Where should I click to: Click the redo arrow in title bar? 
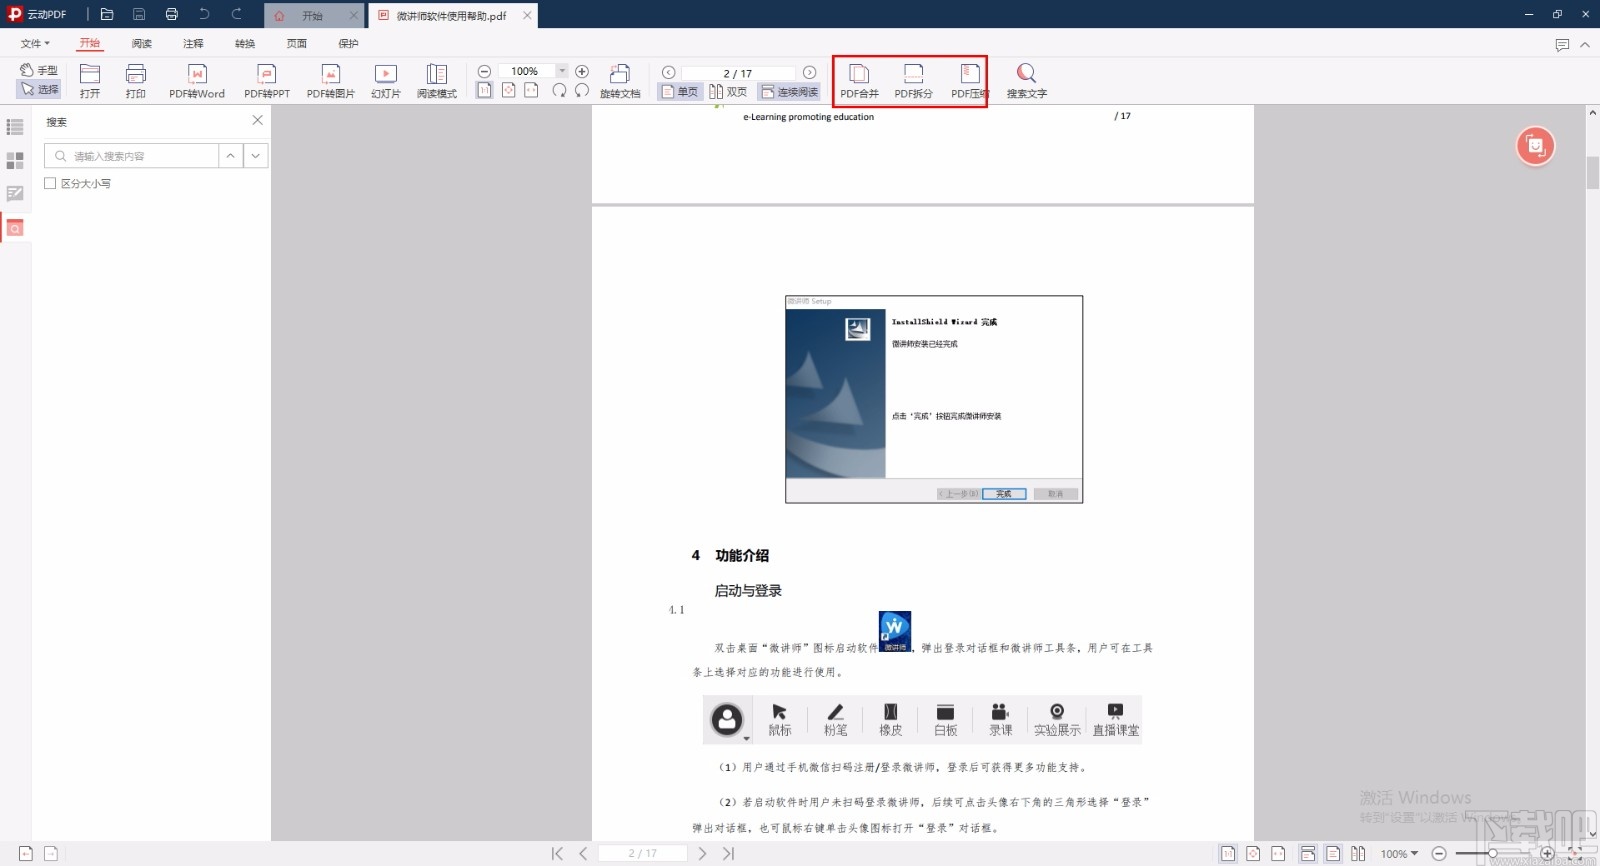tap(237, 15)
